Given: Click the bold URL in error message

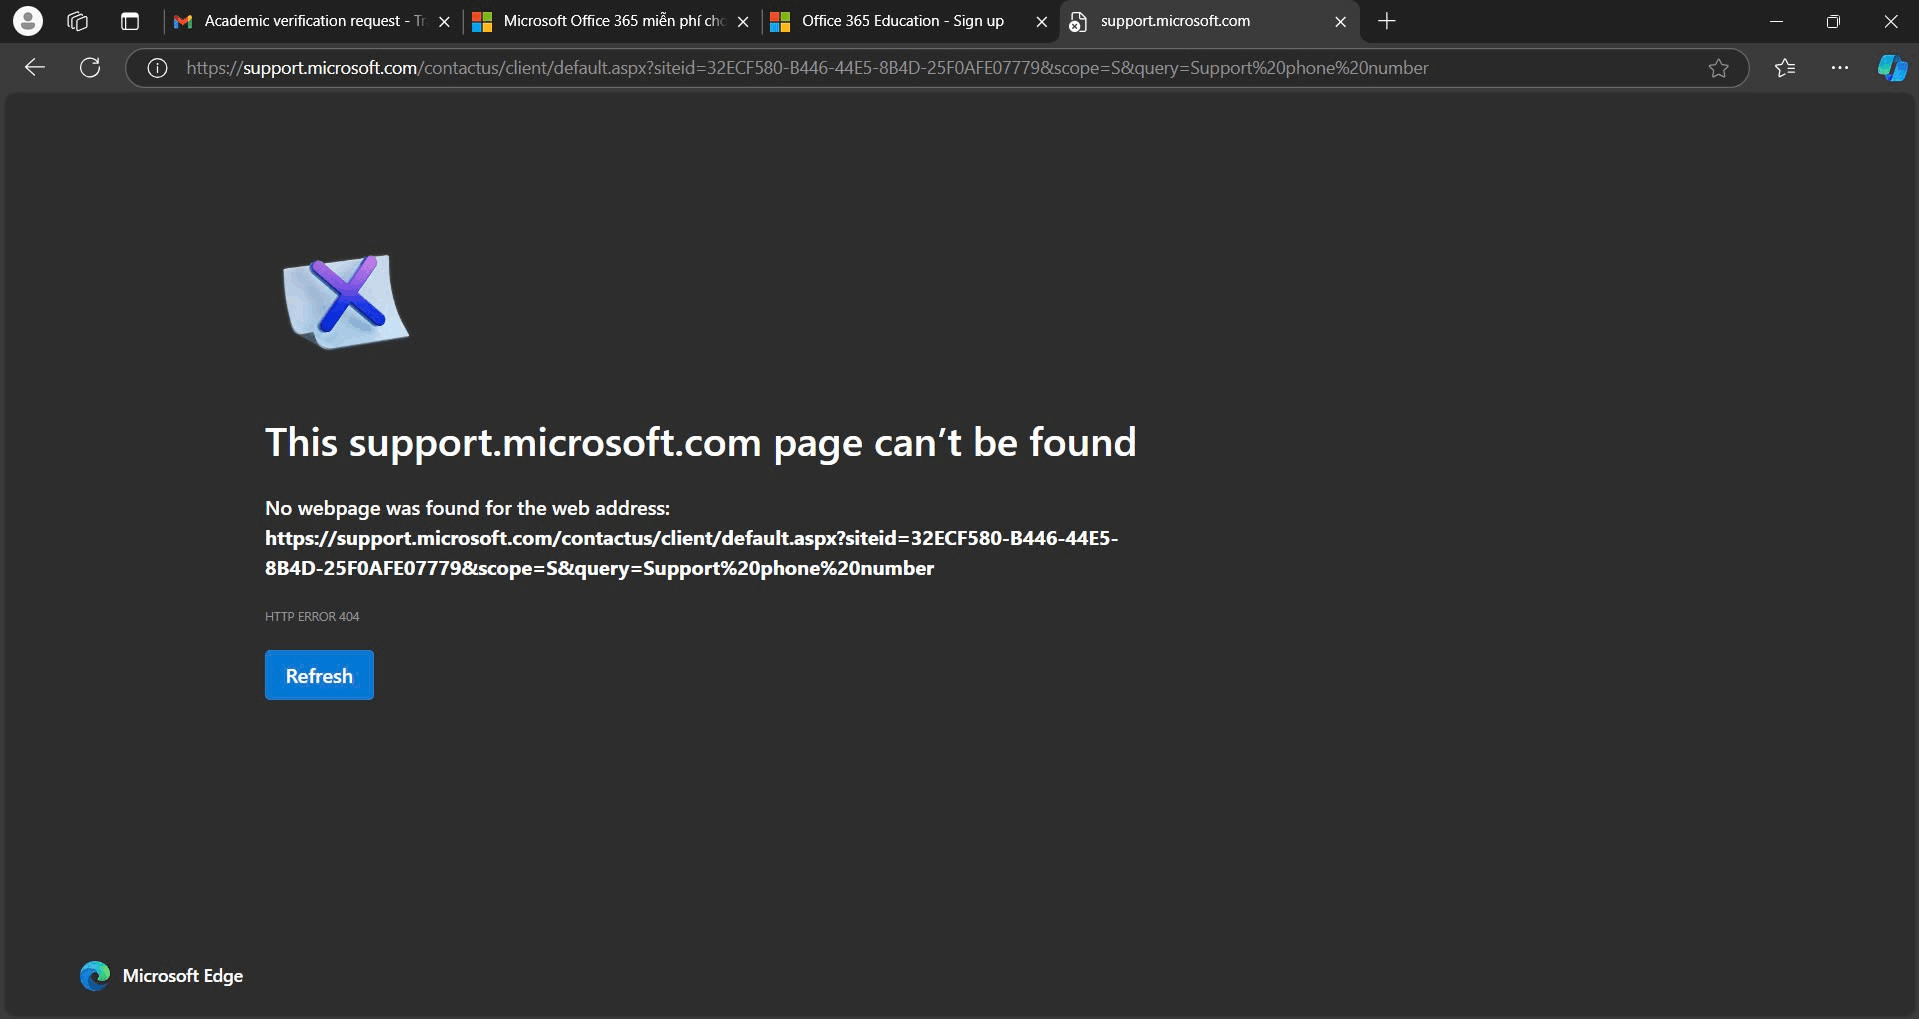Looking at the screenshot, I should click(x=691, y=553).
